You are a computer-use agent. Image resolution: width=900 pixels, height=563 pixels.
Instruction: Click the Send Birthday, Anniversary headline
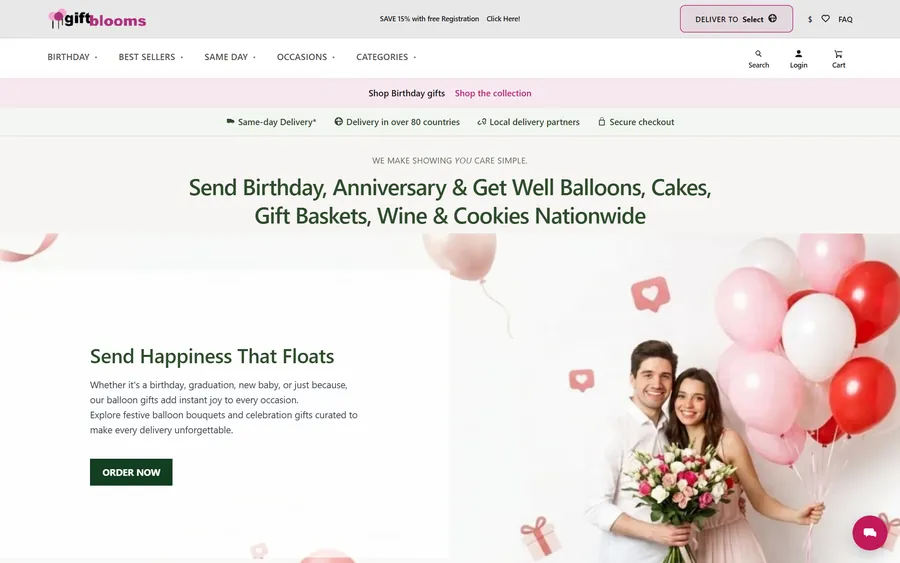[450, 202]
